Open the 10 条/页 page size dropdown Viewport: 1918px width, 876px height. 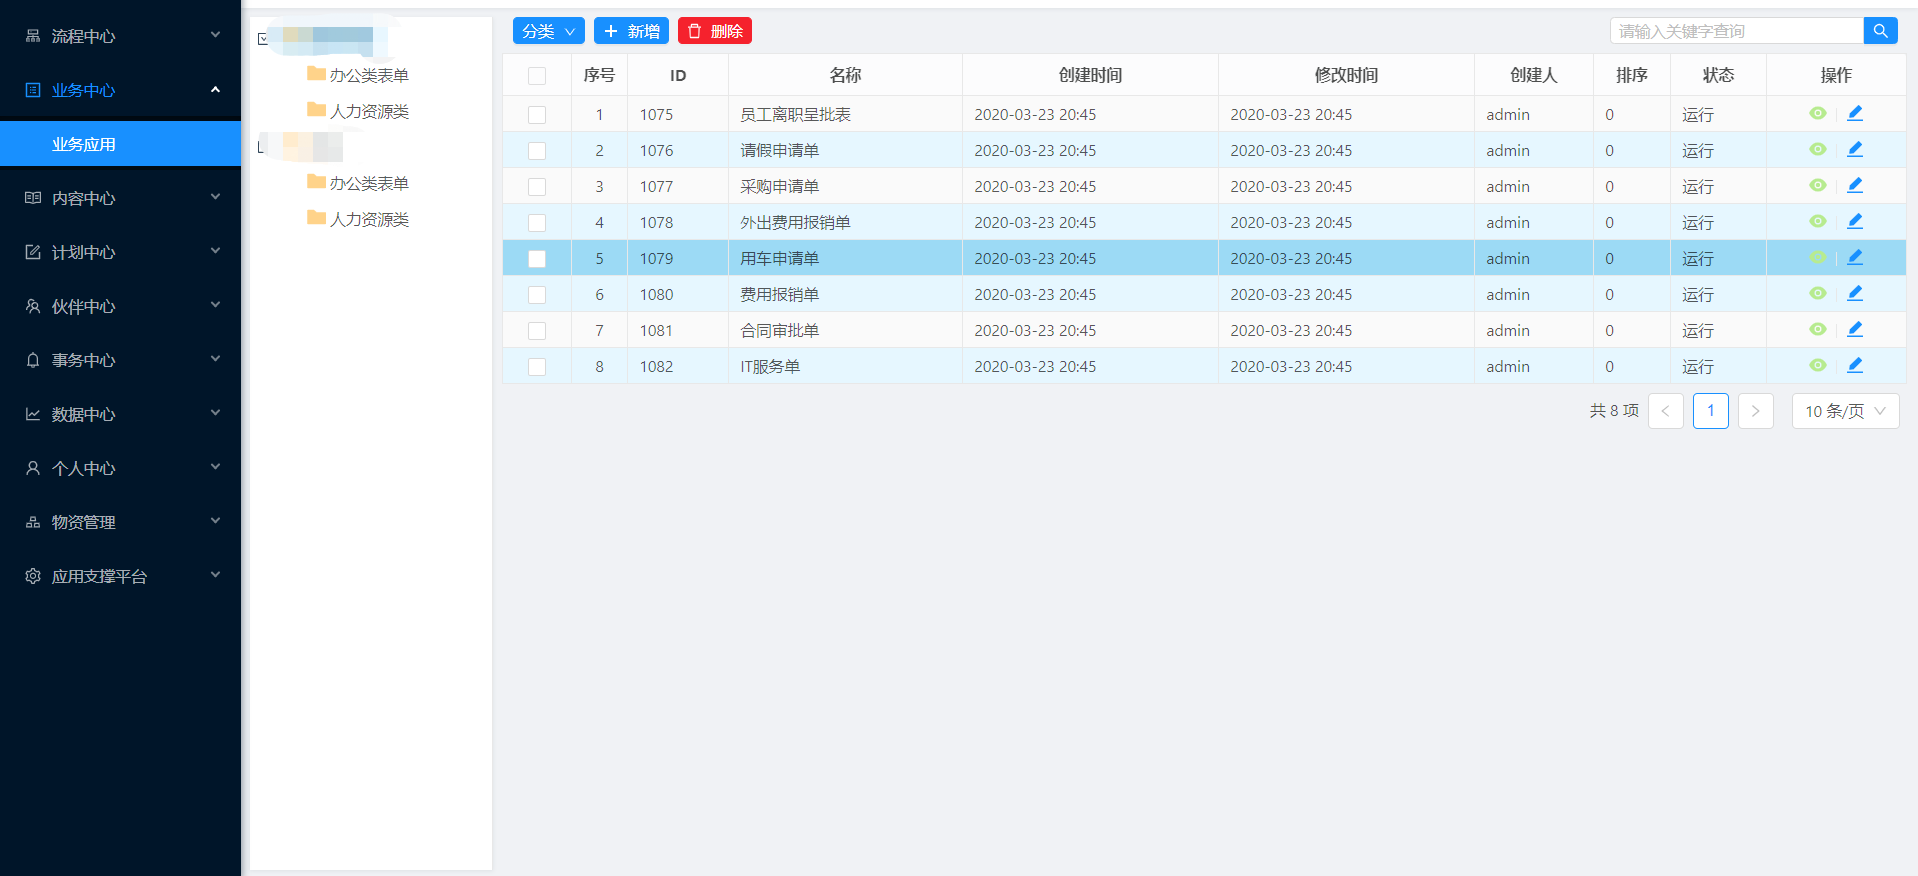(x=1845, y=411)
